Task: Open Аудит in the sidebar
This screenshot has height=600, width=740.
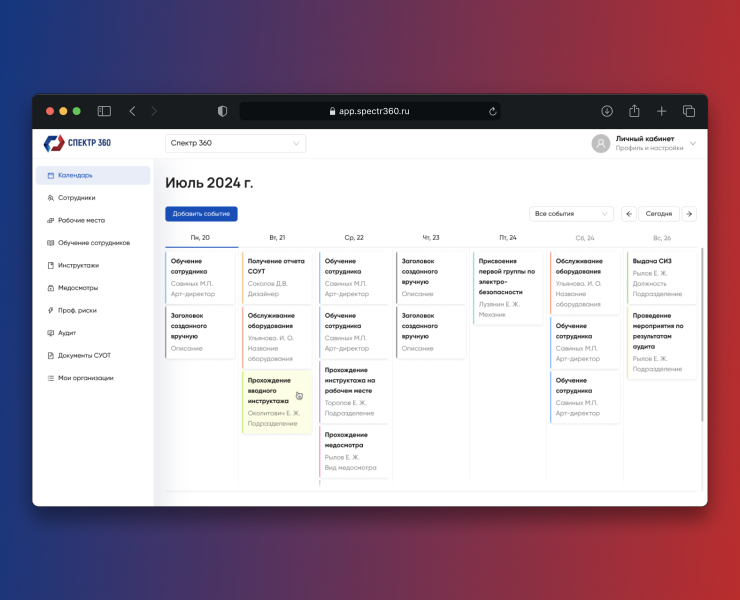Action: [93, 333]
